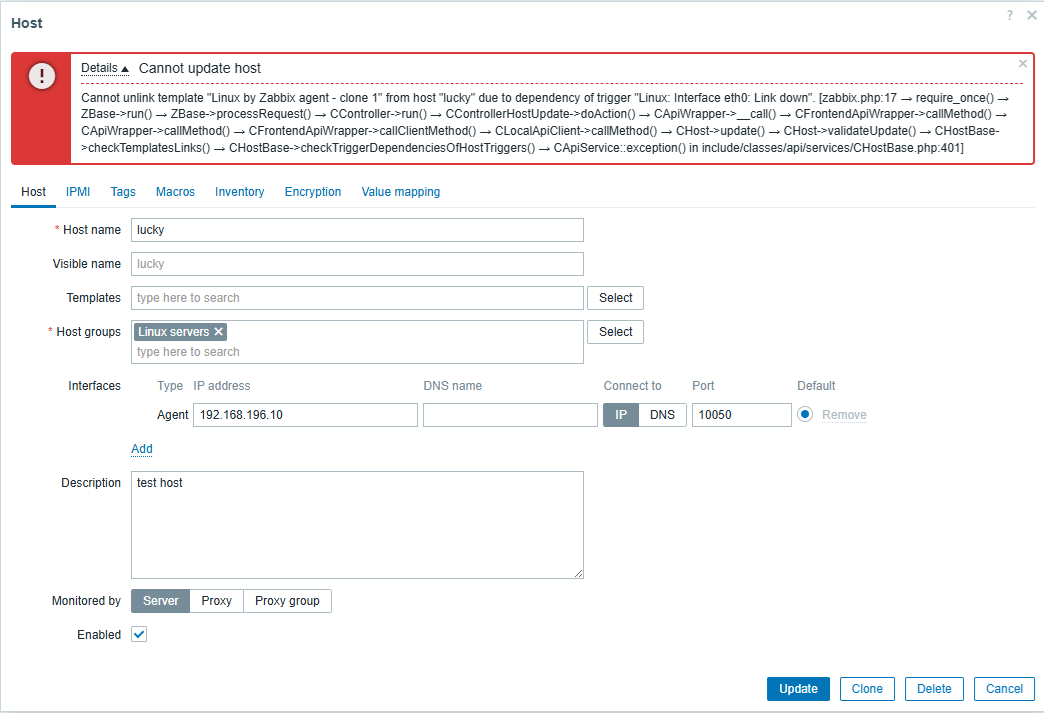Set Monitored by to Proxy
Viewport: 1044px width, 713px height.
(216, 601)
